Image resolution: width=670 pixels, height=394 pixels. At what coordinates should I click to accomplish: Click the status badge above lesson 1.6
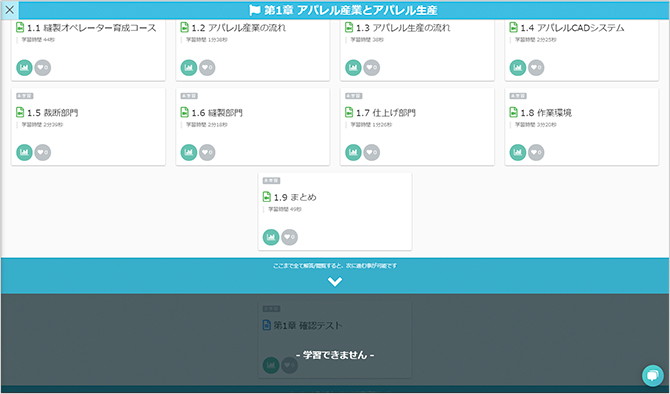(189, 96)
